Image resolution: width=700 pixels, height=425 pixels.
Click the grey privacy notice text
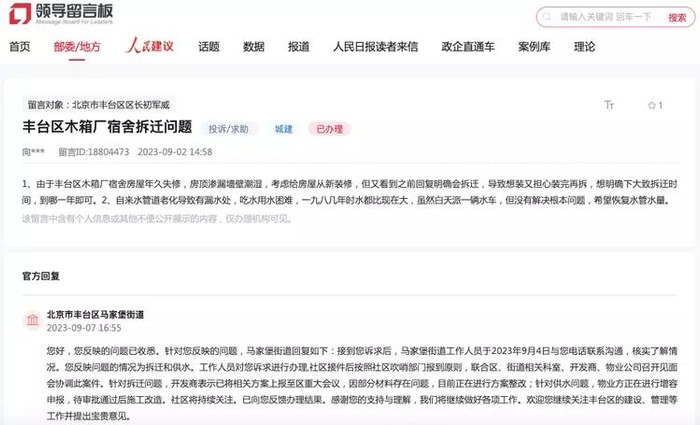click(x=157, y=219)
